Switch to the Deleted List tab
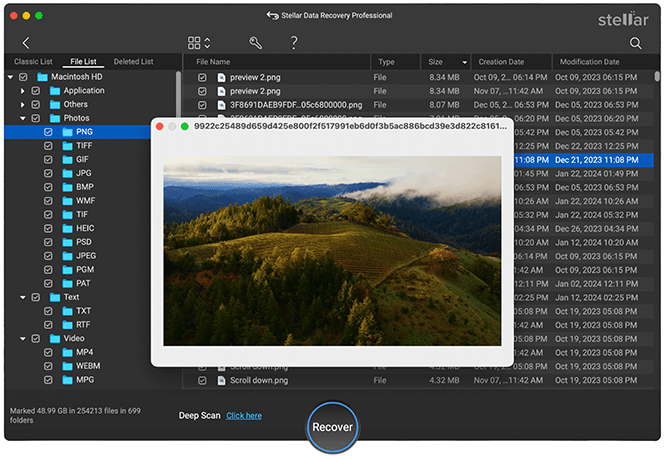 click(x=133, y=62)
